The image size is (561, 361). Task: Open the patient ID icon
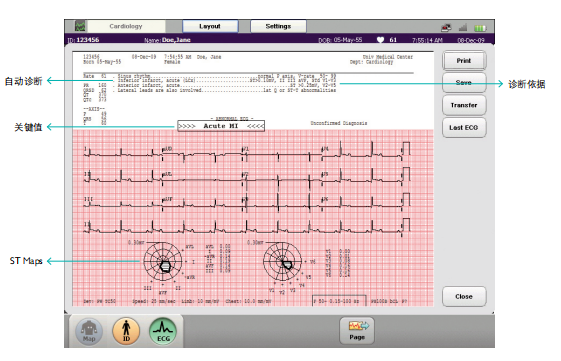(x=126, y=331)
